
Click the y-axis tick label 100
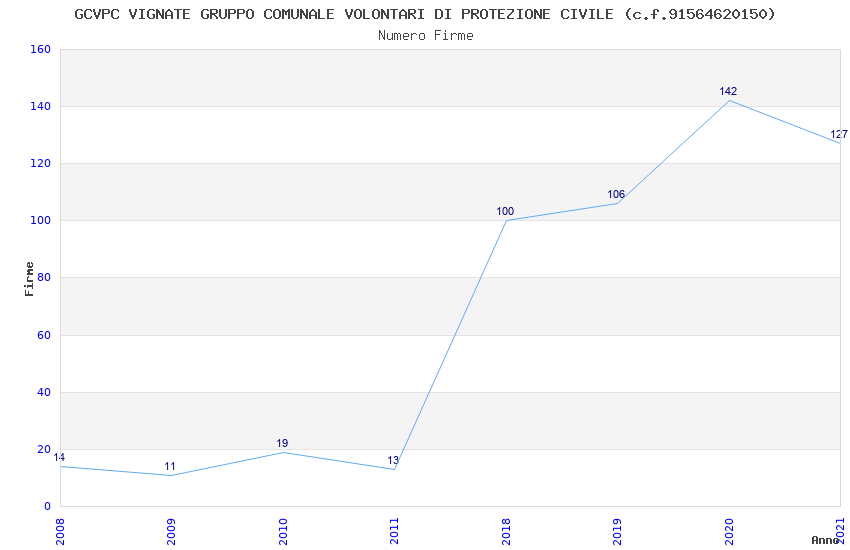tap(40, 221)
